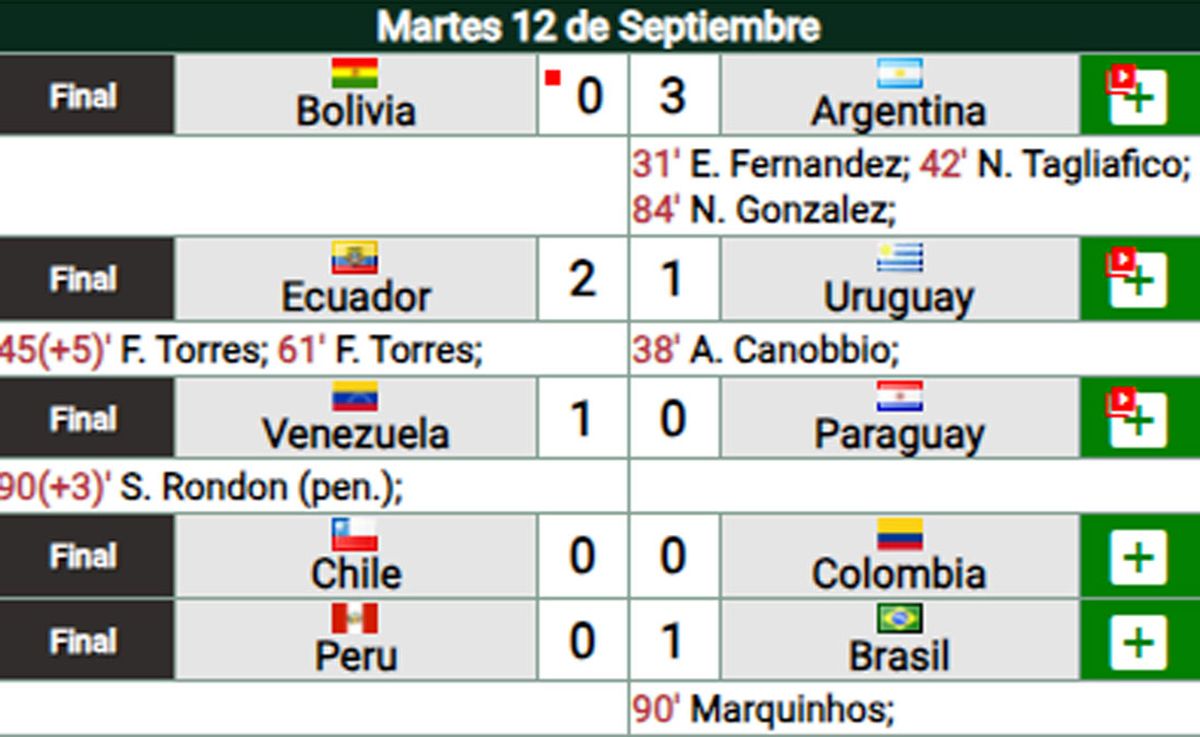The image size is (1200, 737).
Task: Expand match details for Peru vs Brasil
Action: click(1139, 641)
